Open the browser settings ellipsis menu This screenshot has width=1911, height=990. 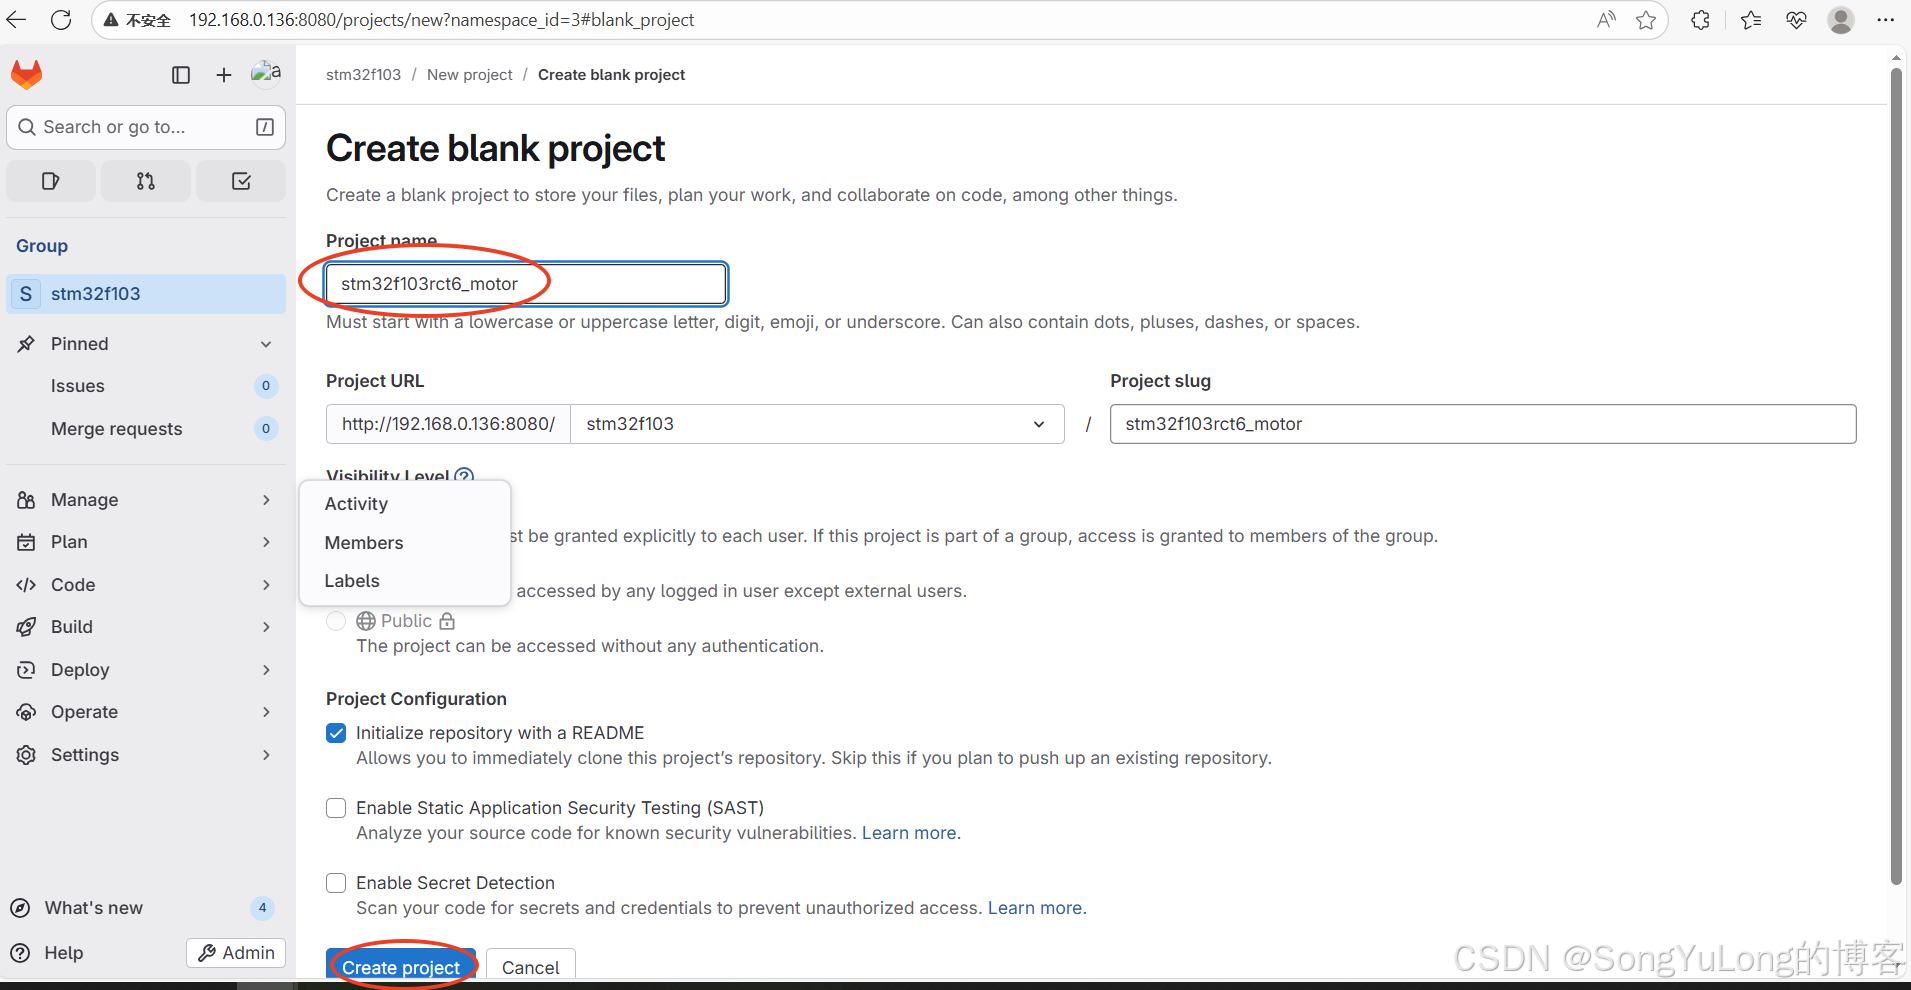coord(1886,20)
